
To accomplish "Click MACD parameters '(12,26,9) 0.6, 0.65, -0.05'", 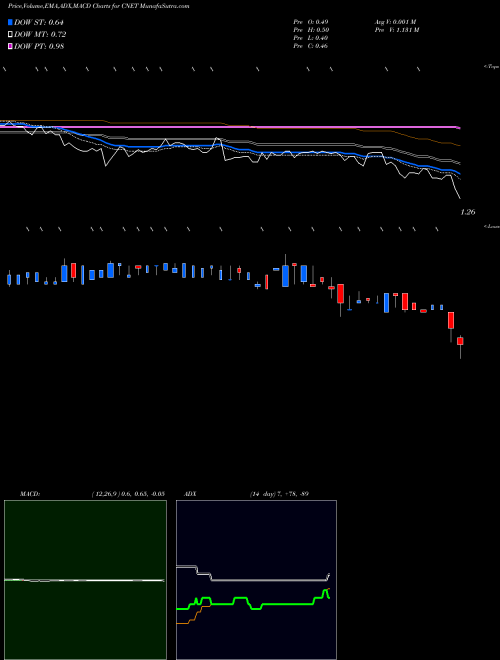I will (x=128, y=494).
